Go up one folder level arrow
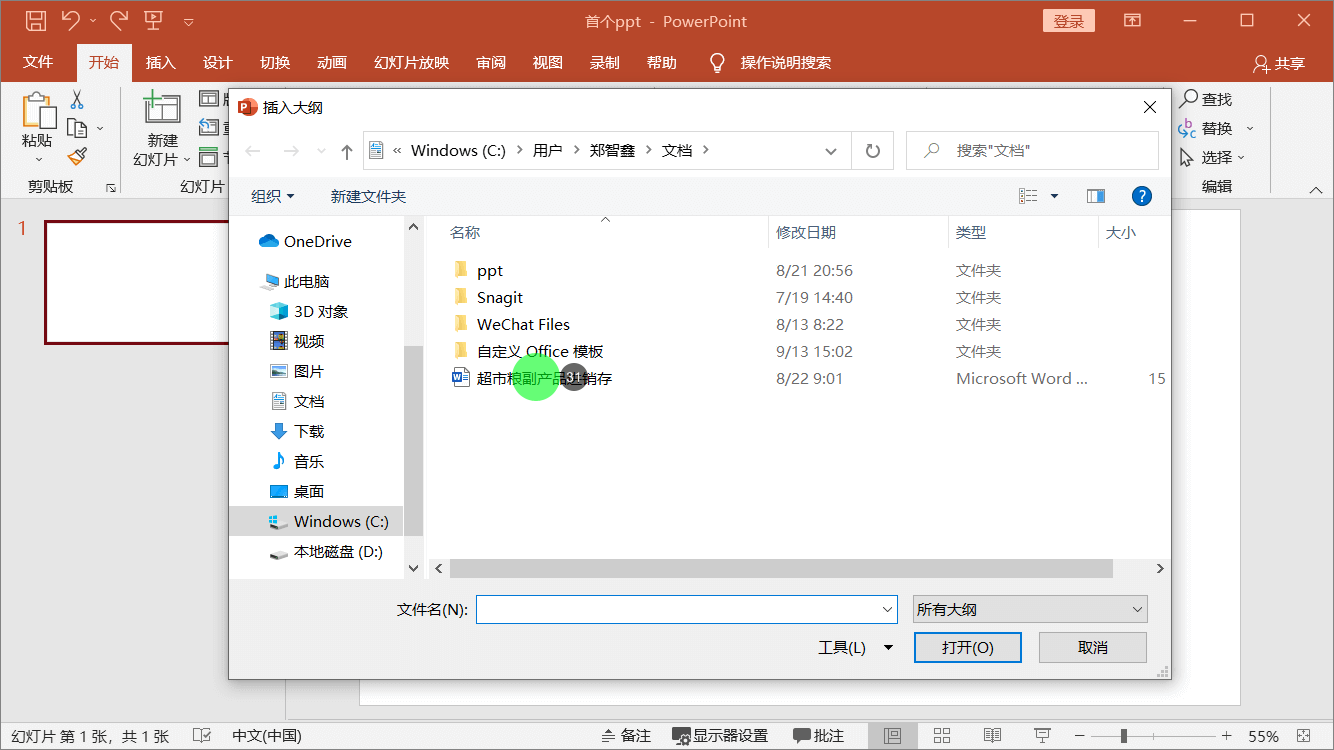Image resolution: width=1334 pixels, height=750 pixels. coord(347,151)
